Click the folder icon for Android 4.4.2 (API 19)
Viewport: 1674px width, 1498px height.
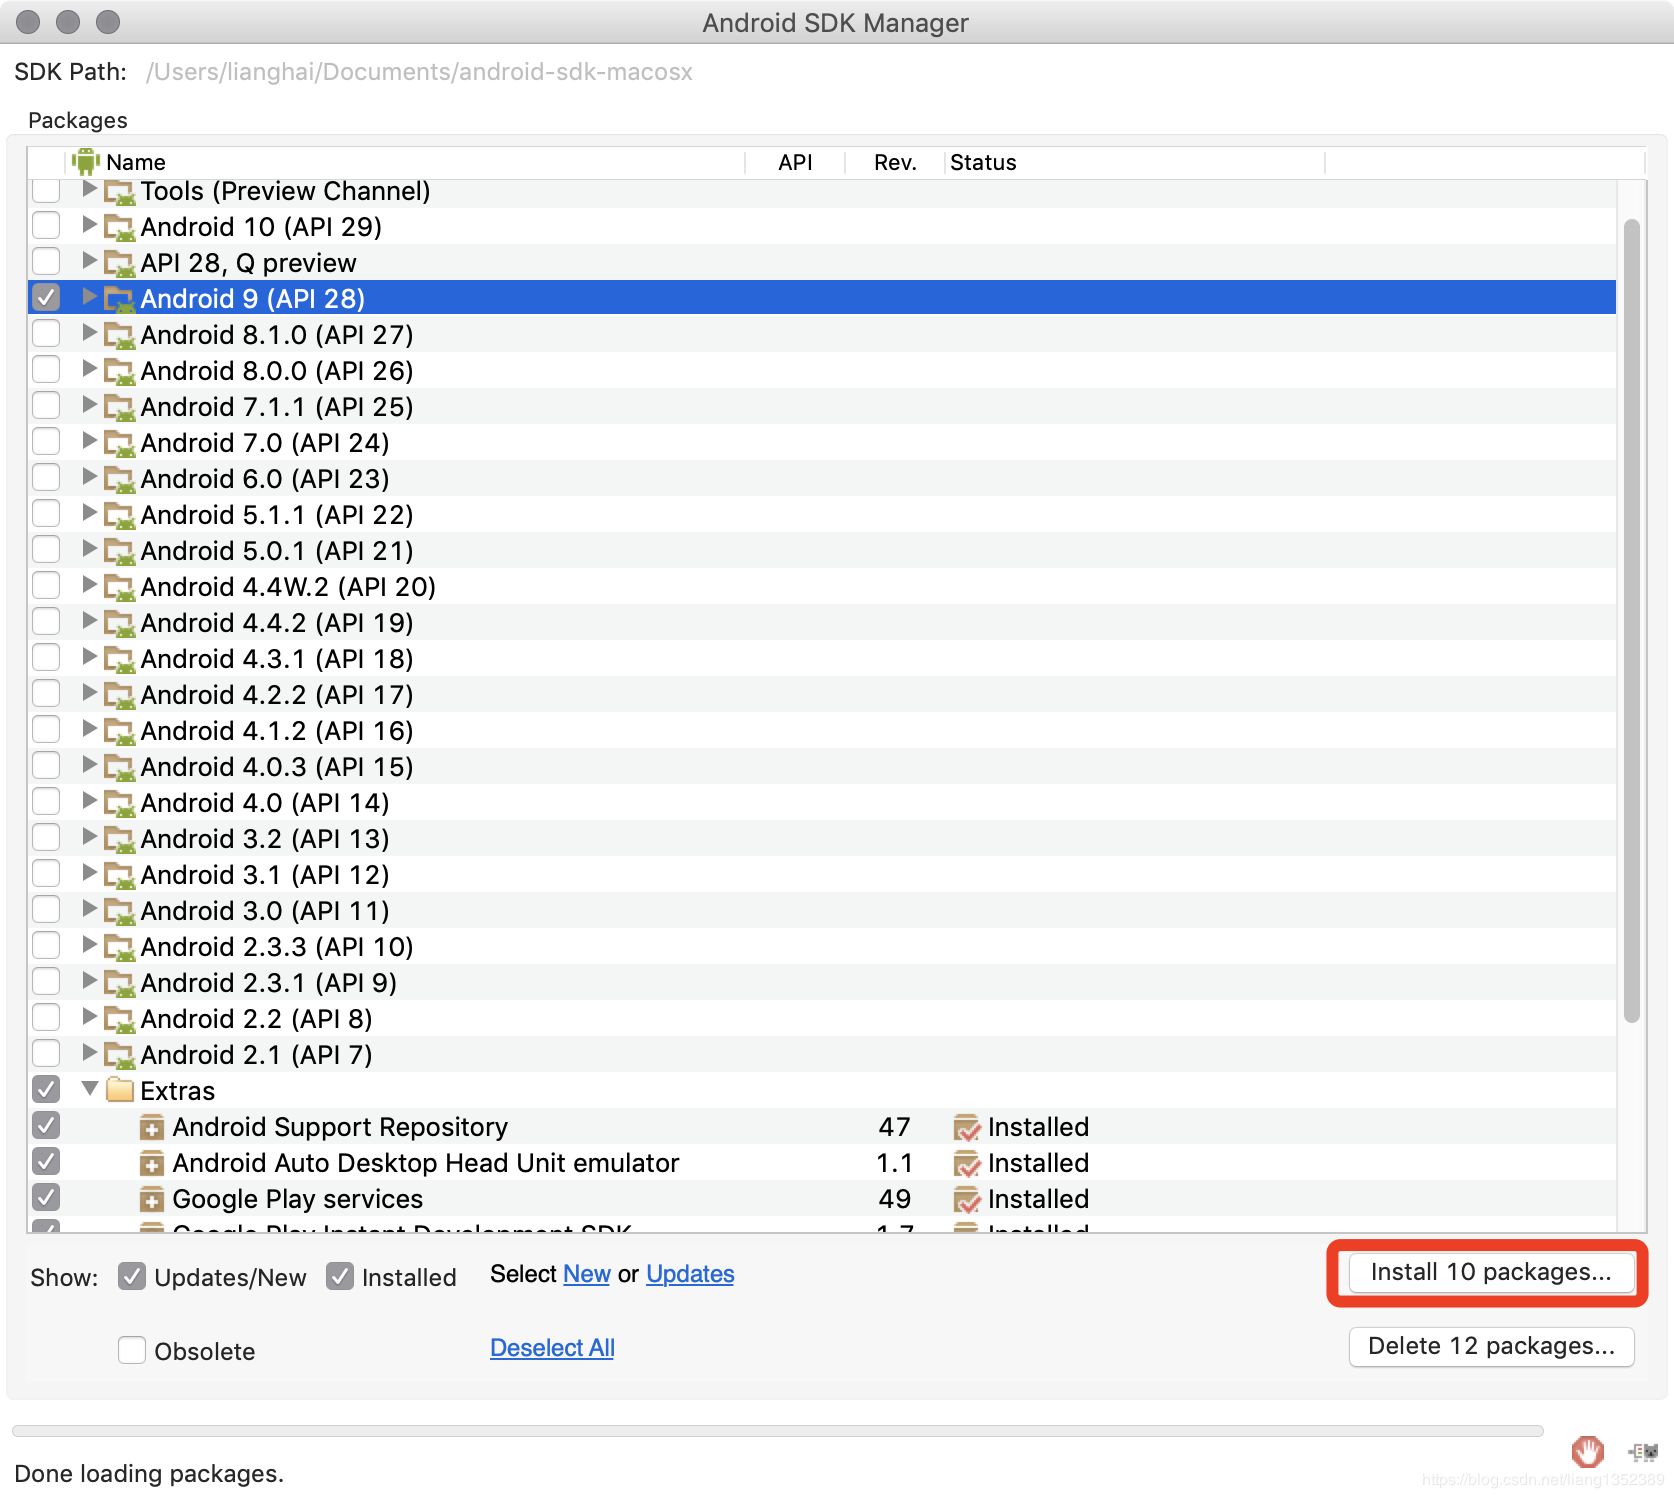(120, 624)
